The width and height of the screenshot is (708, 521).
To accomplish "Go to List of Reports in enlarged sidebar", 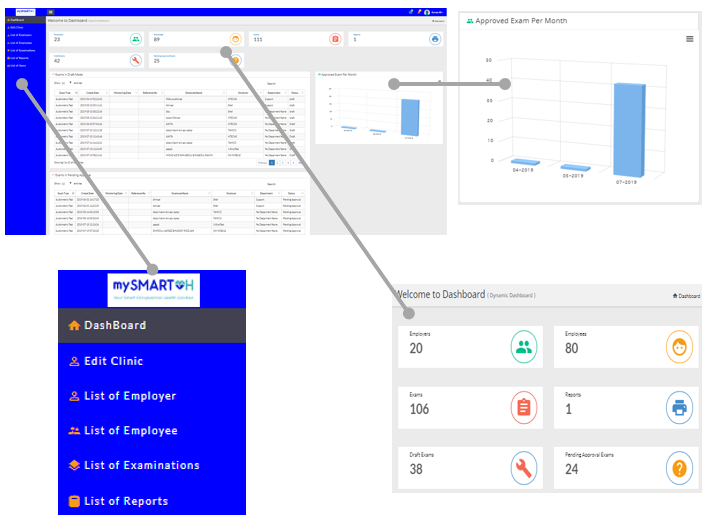I will (125, 501).
